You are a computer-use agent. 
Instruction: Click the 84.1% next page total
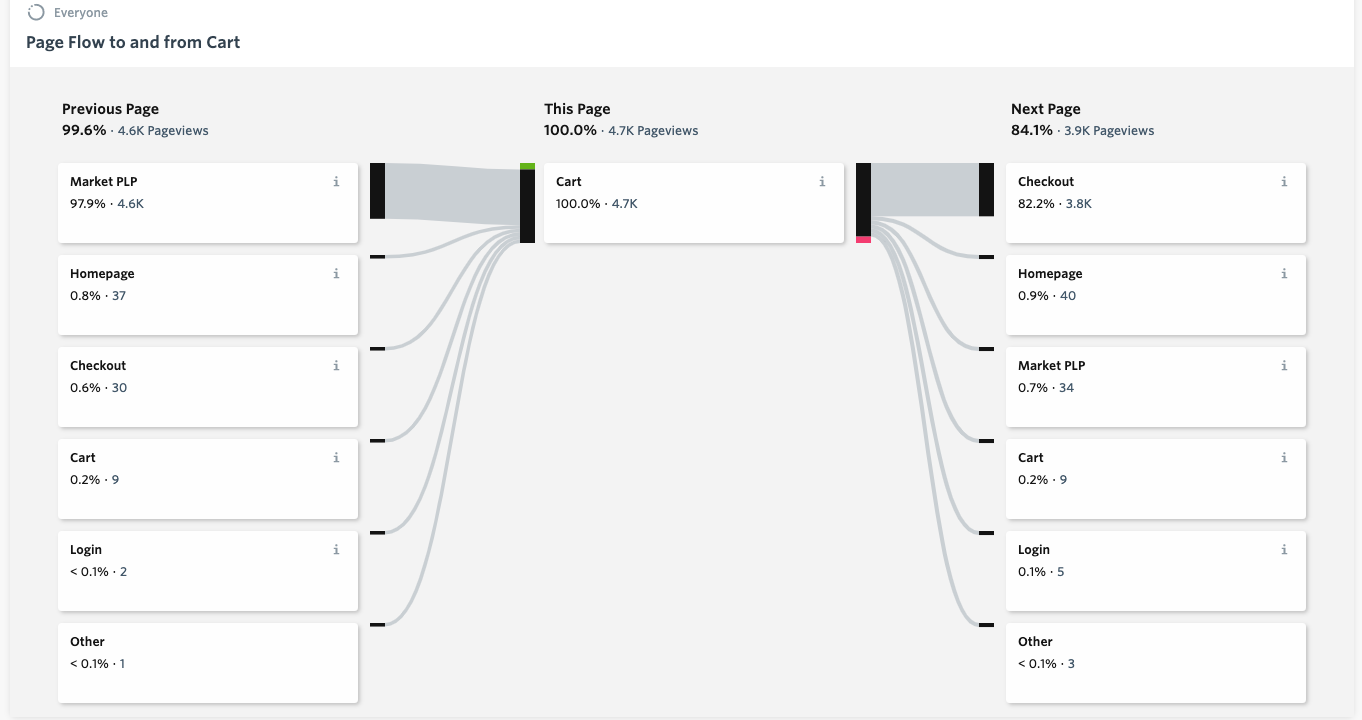pyautogui.click(x=1032, y=131)
